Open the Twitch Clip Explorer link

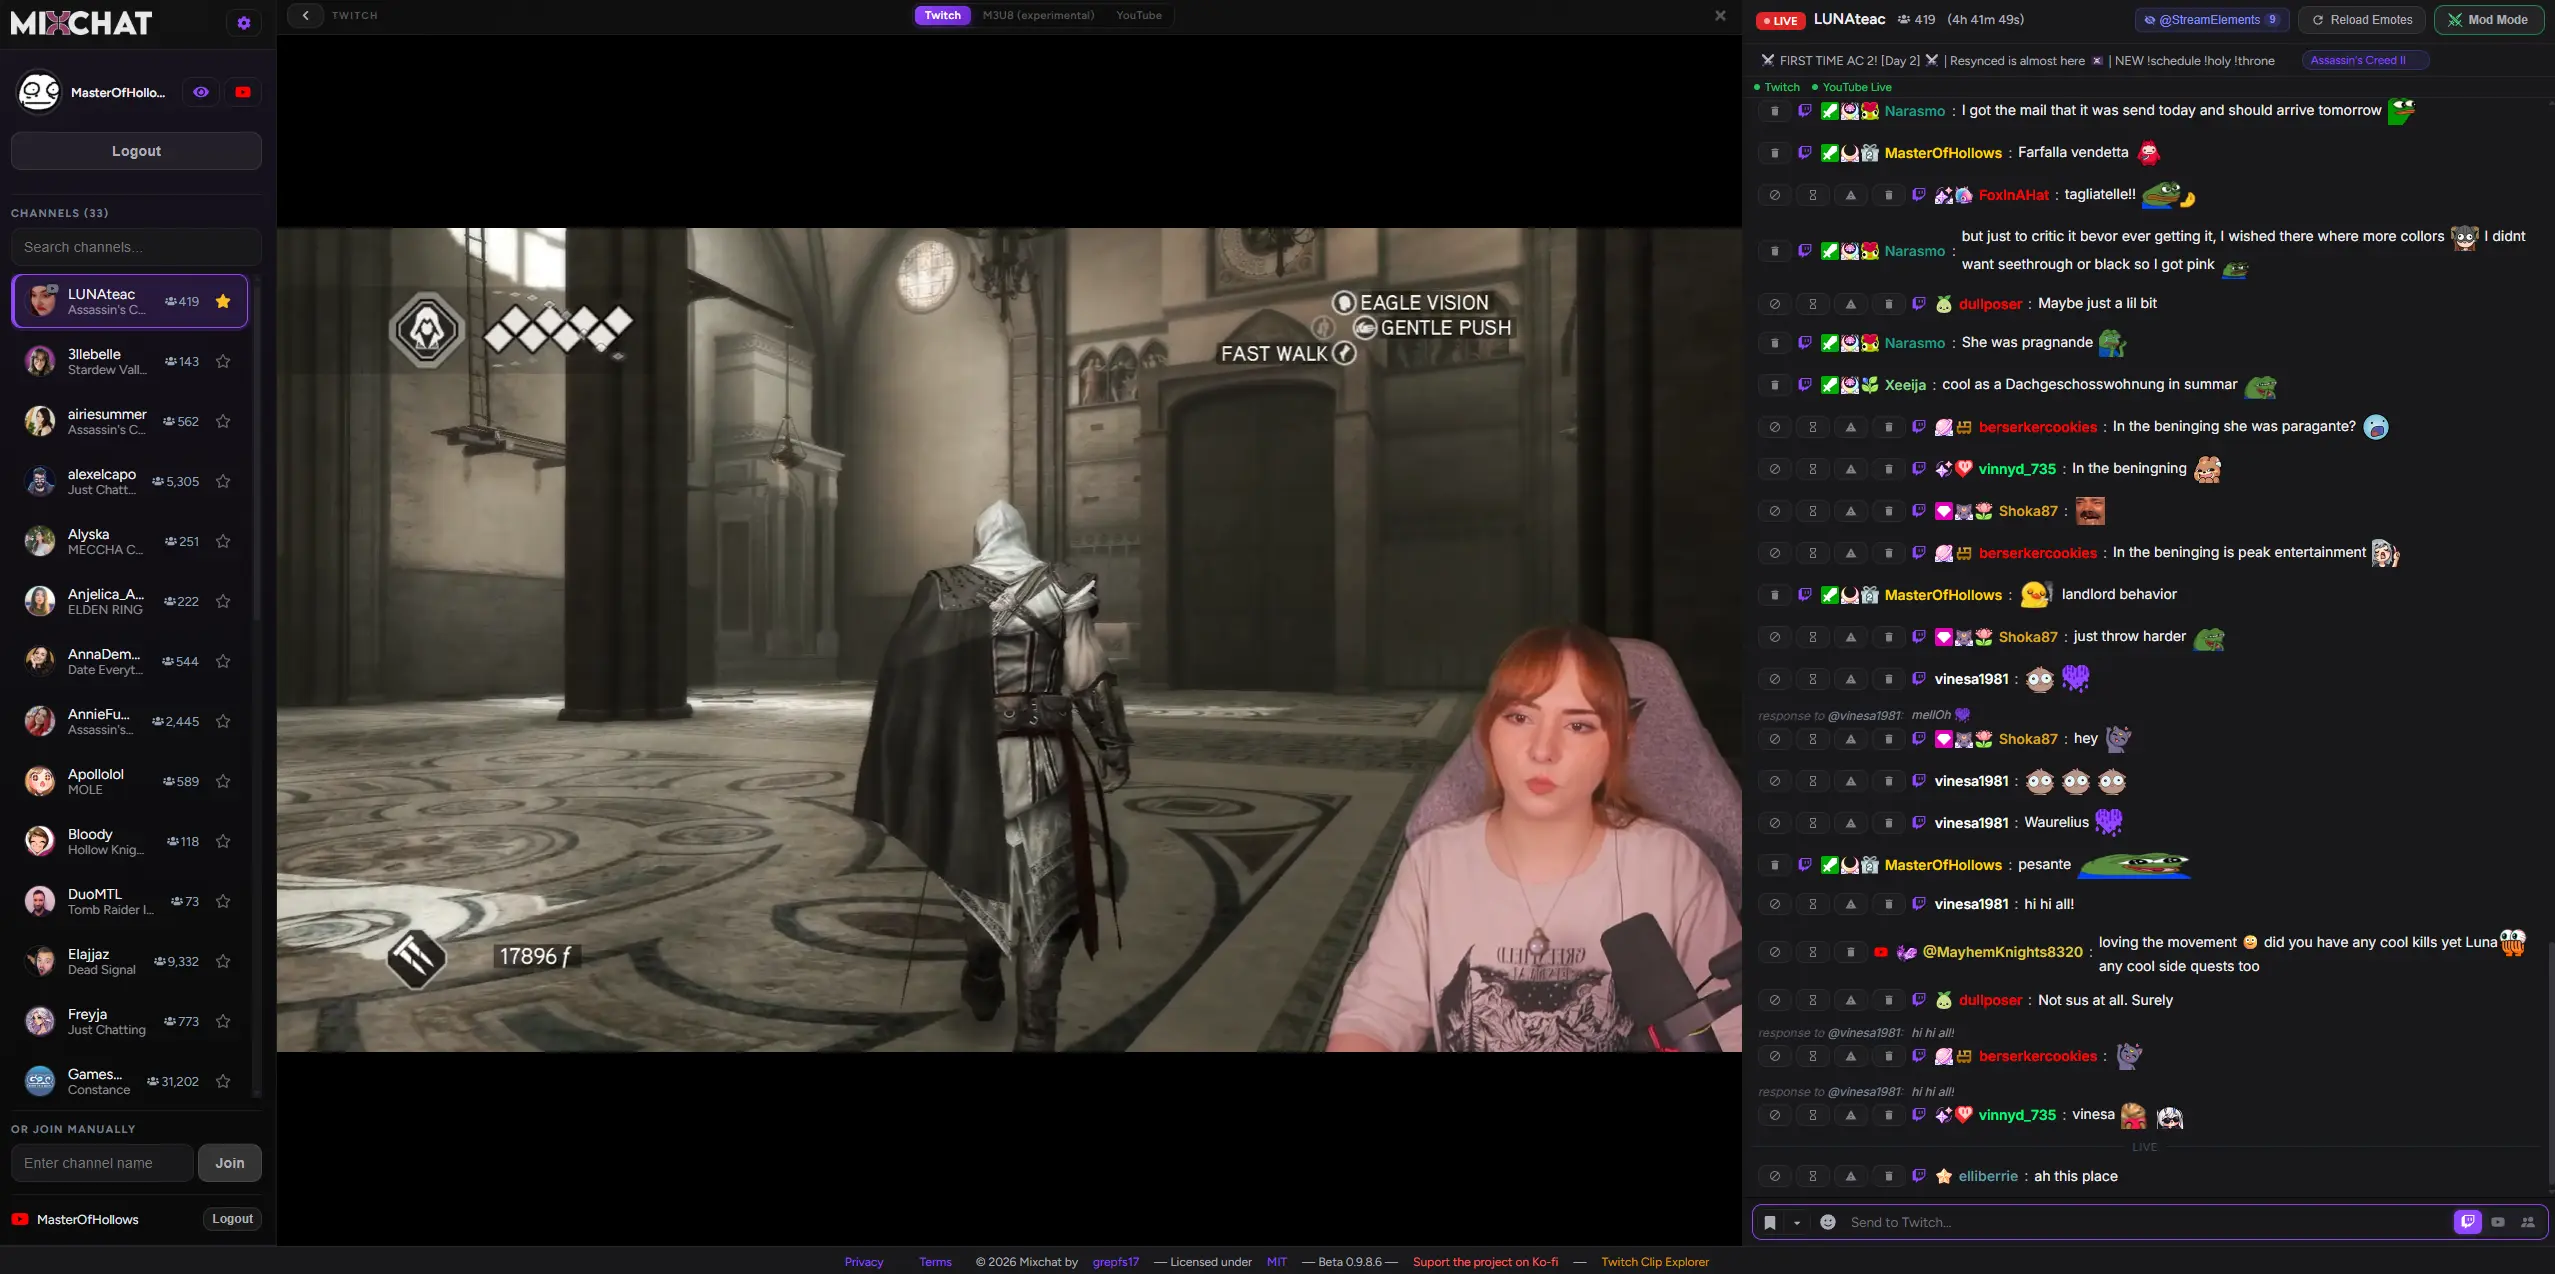[x=1655, y=1262]
